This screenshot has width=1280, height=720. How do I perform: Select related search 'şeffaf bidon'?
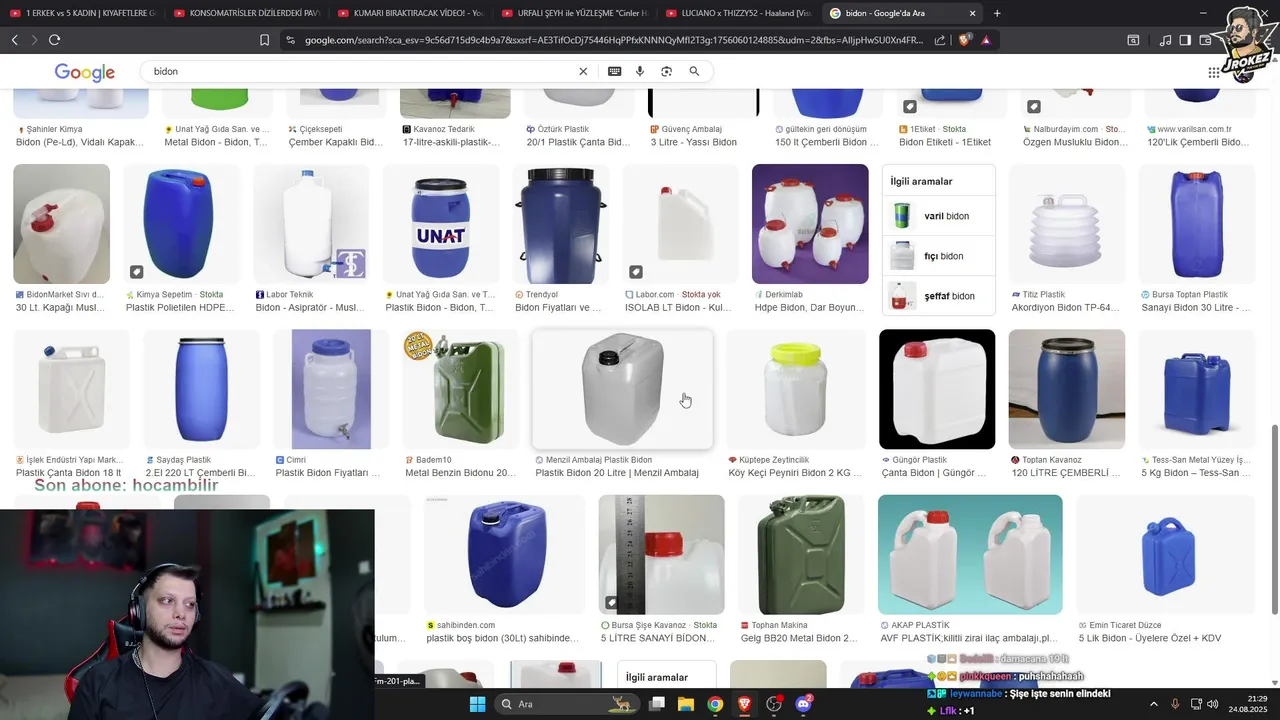939,296
